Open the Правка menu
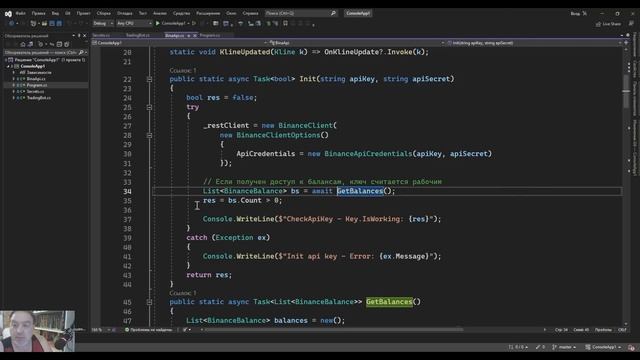This screenshot has height=360, width=640. click(38, 13)
